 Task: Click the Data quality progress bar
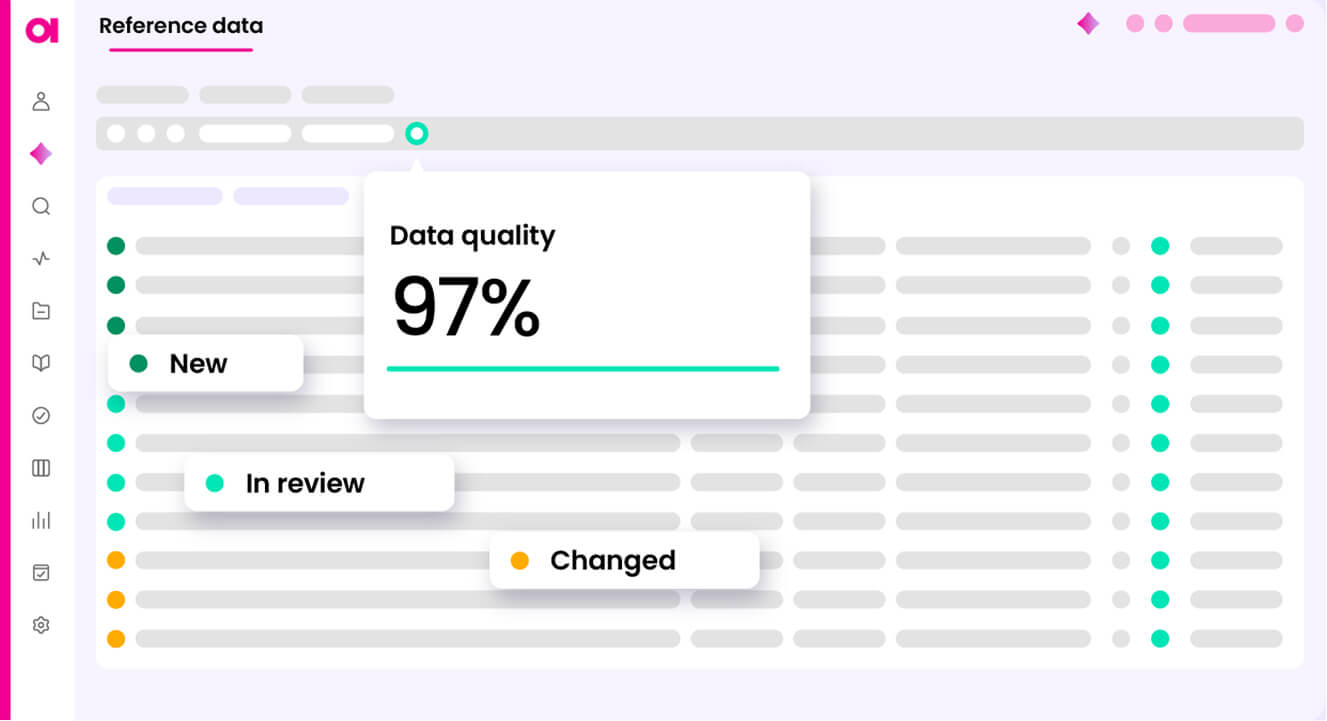[x=583, y=369]
